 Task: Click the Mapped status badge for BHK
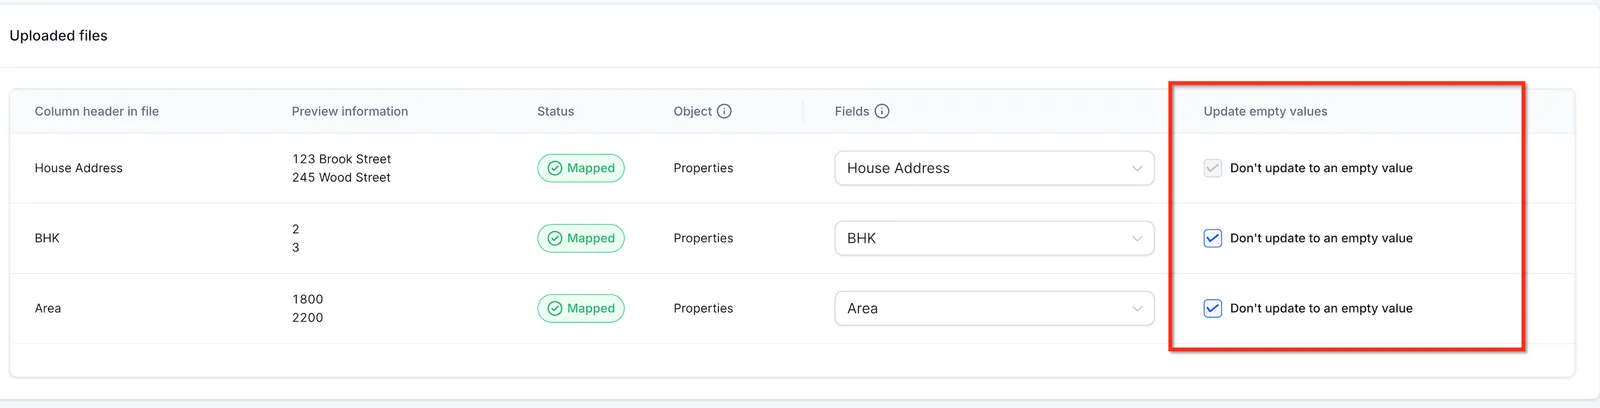(581, 238)
